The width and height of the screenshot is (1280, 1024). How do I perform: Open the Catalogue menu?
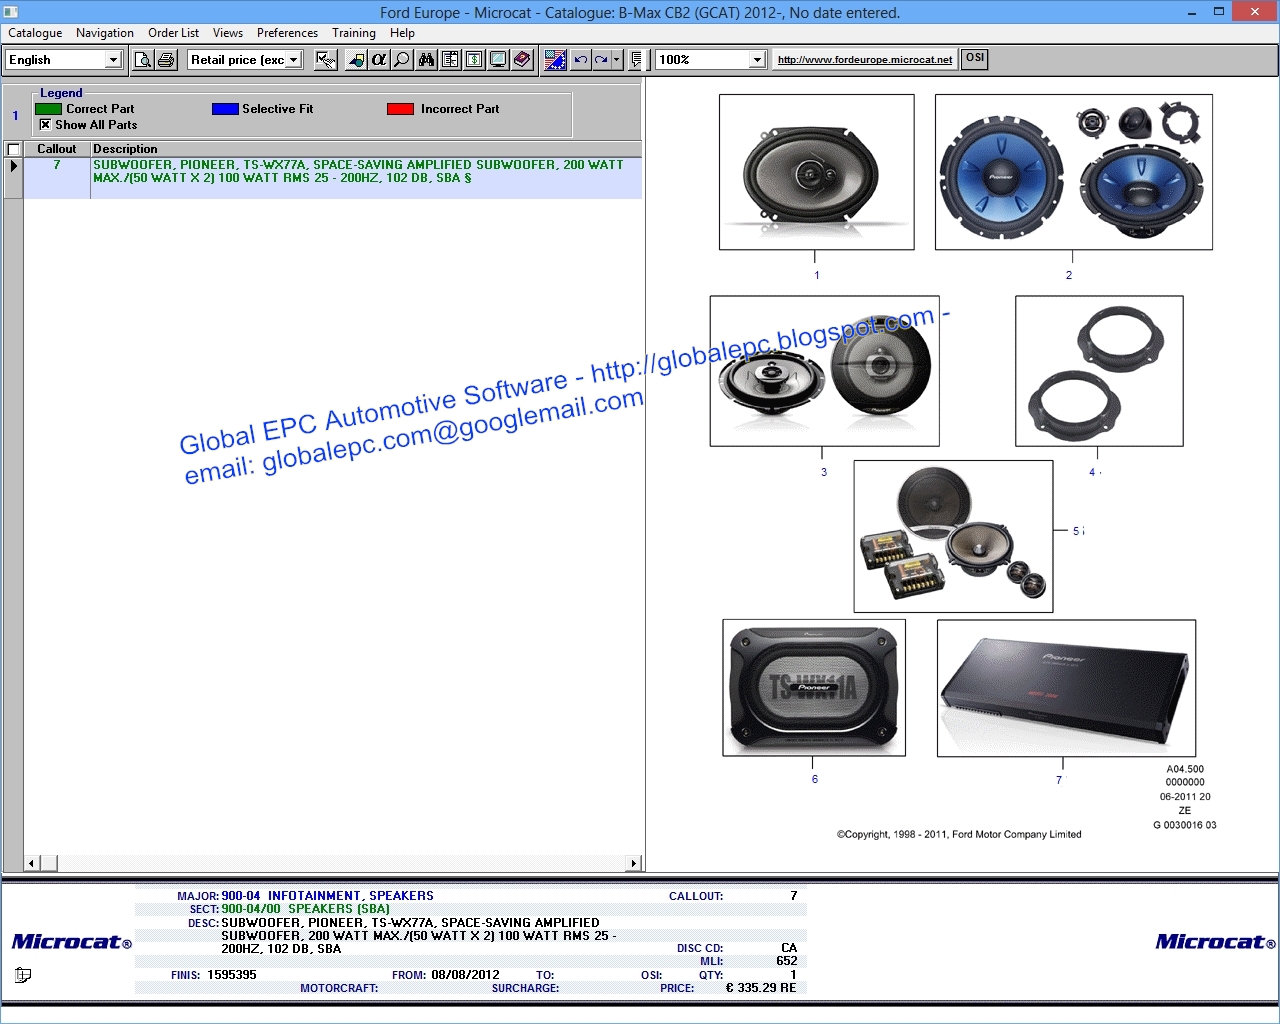click(x=35, y=32)
